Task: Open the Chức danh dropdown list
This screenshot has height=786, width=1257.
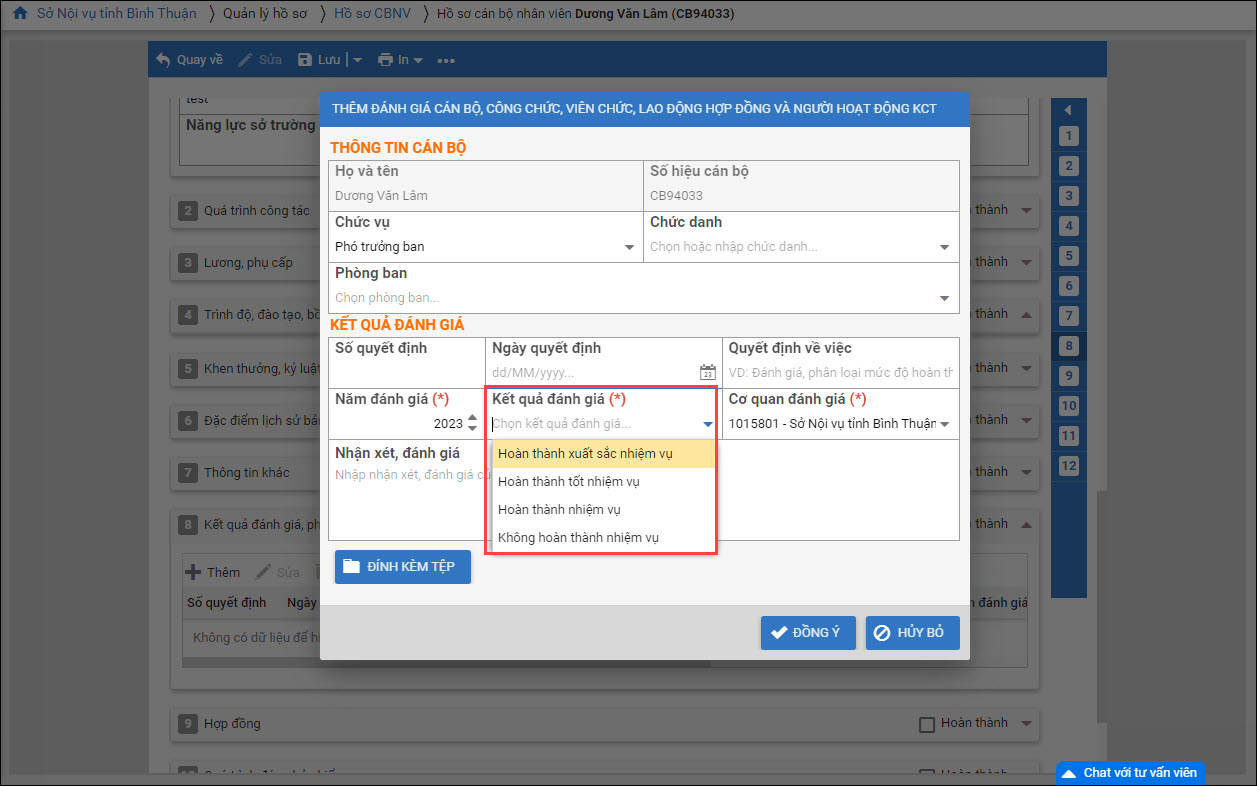Action: [944, 247]
